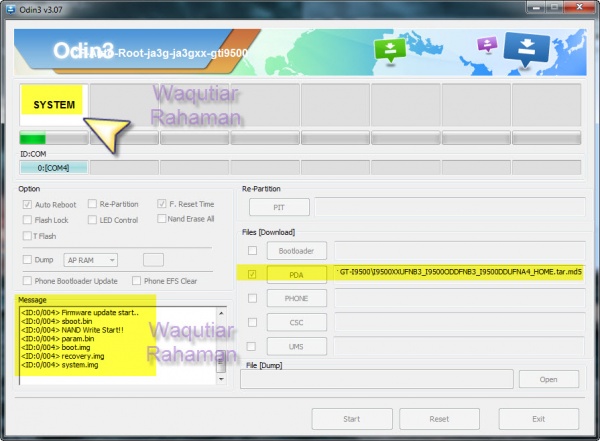Check the PHONE file checkbox

click(252, 298)
